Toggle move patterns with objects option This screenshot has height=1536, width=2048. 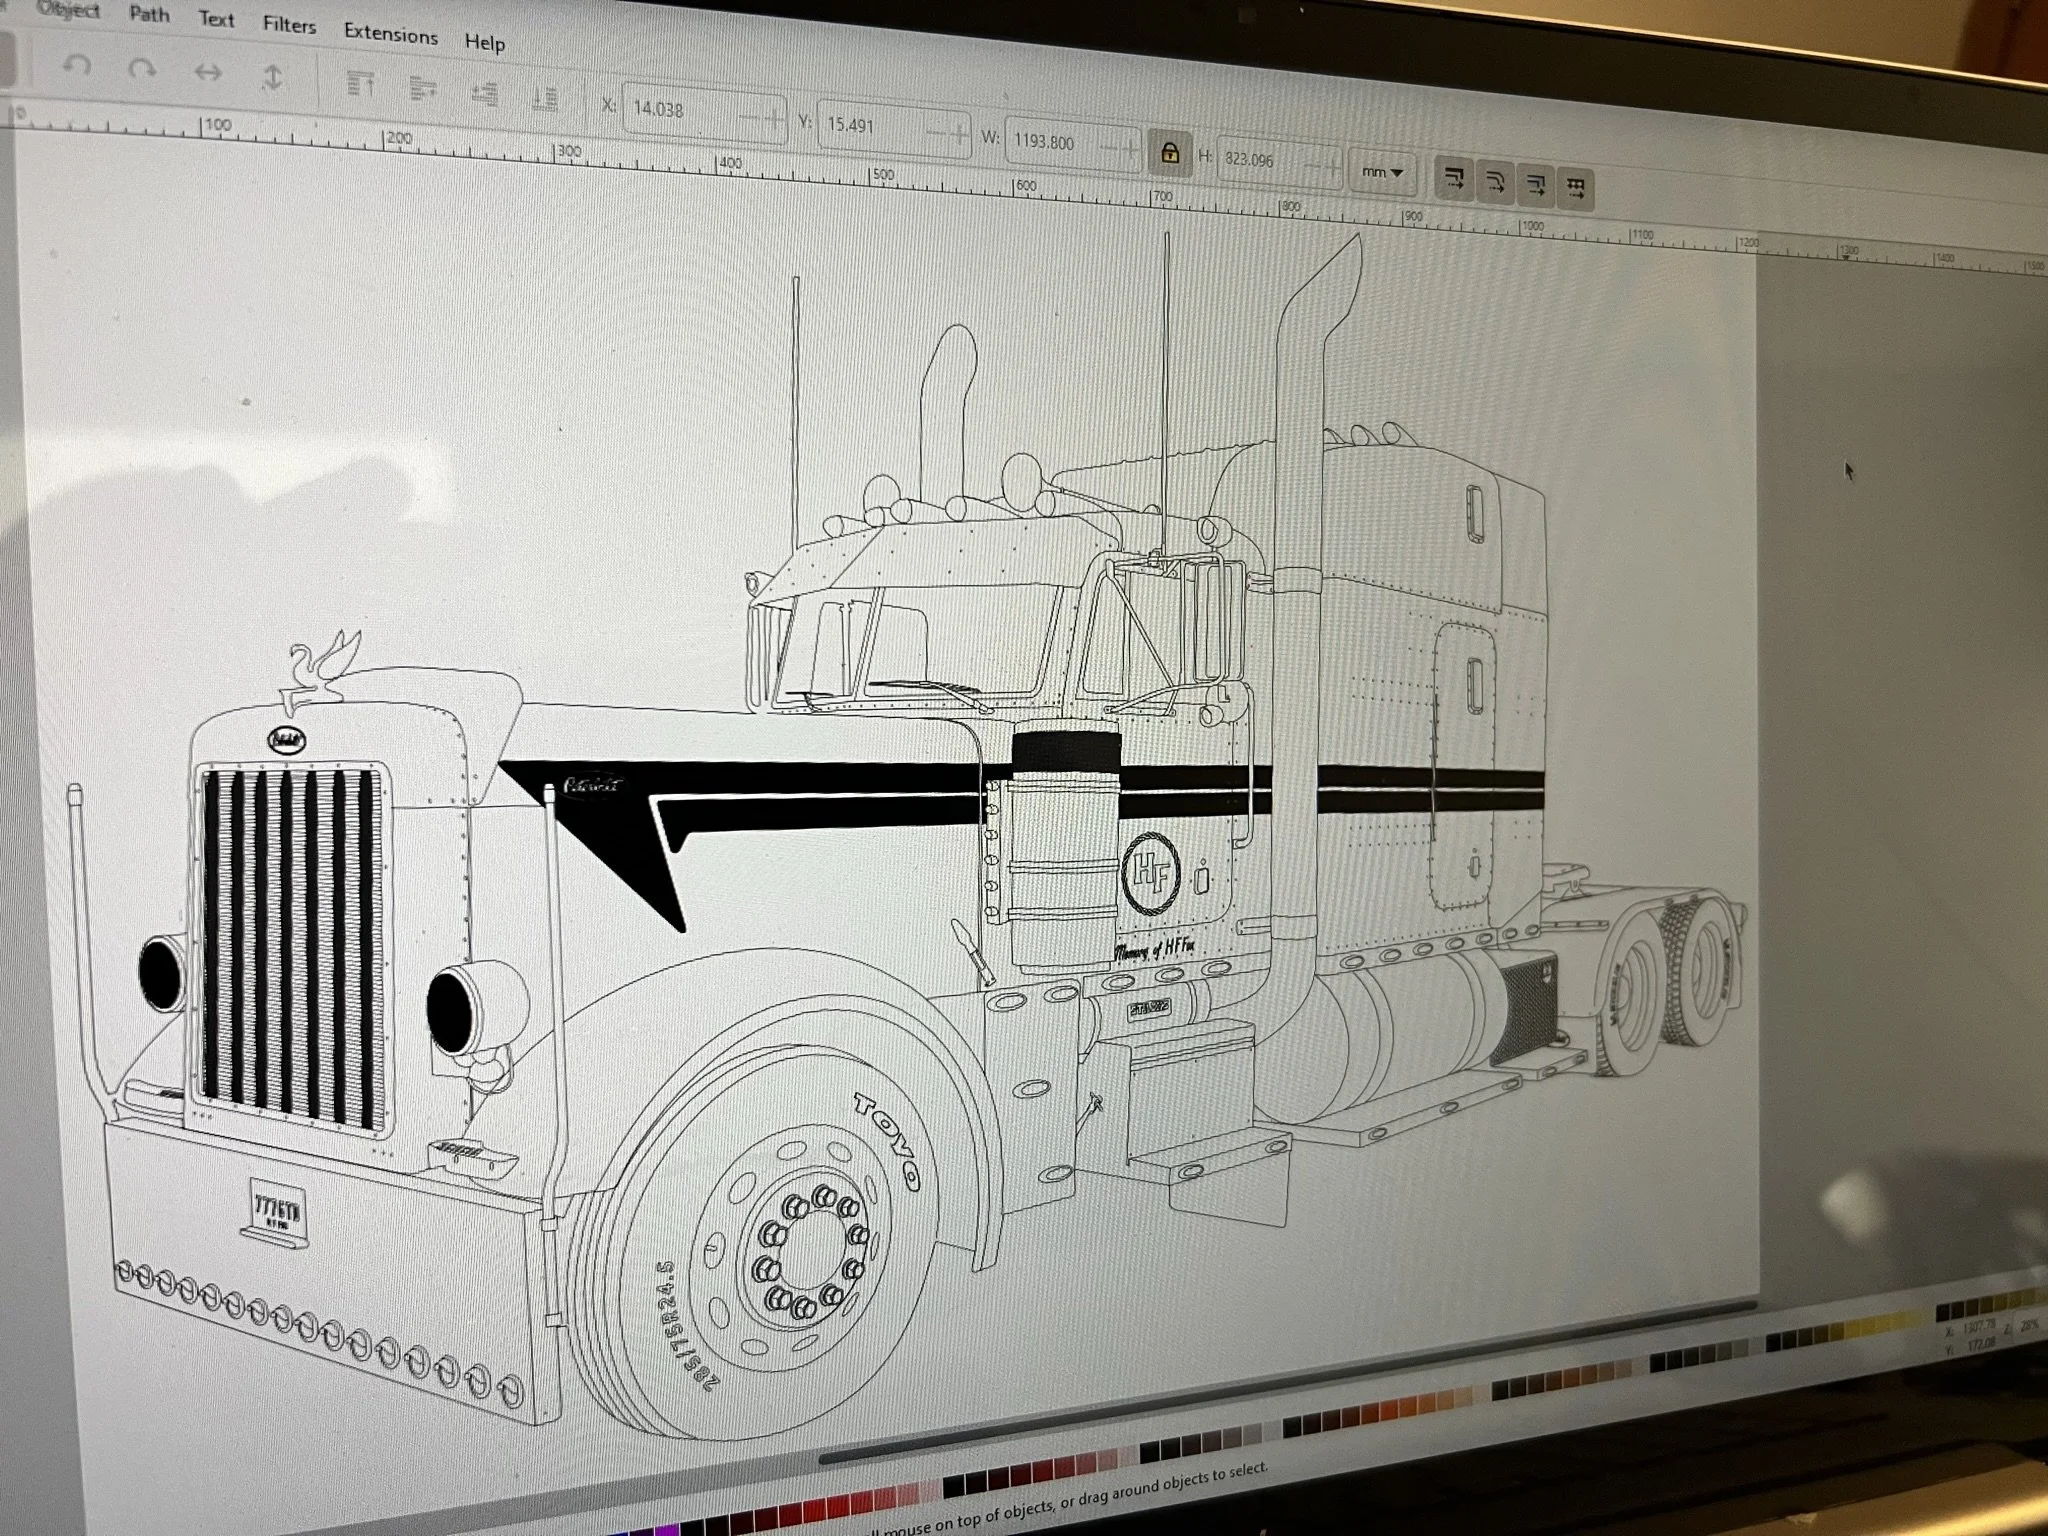[1576, 188]
